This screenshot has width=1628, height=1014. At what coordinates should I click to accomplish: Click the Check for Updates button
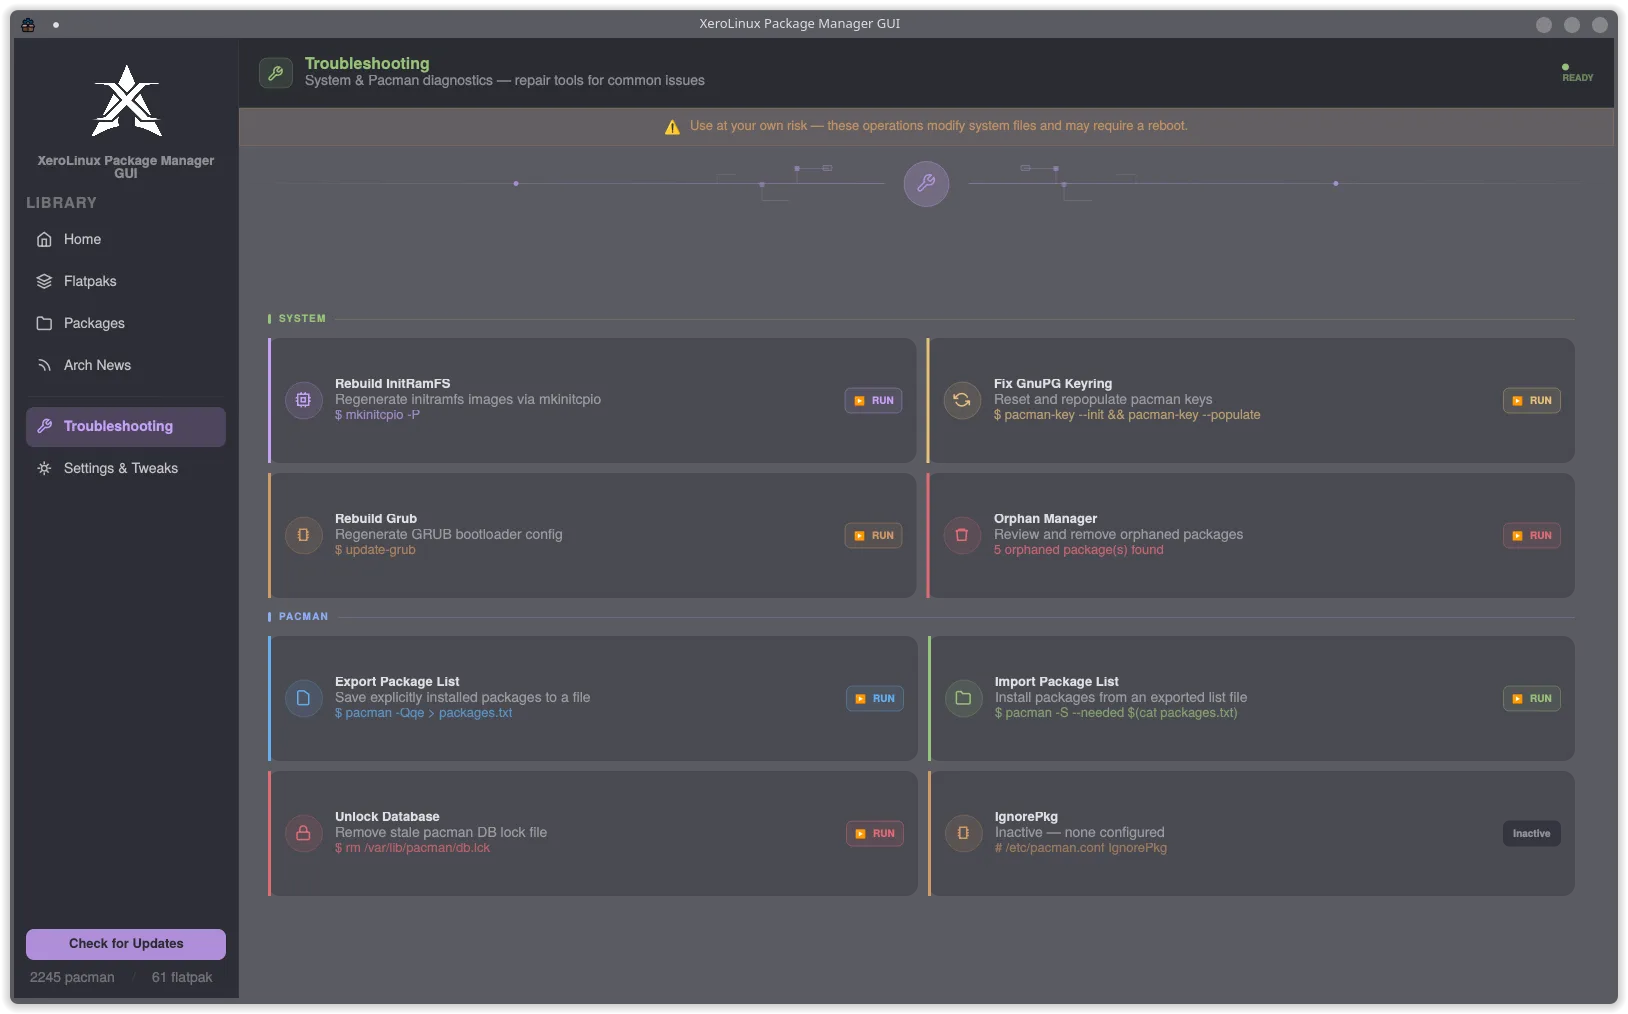[126, 944]
